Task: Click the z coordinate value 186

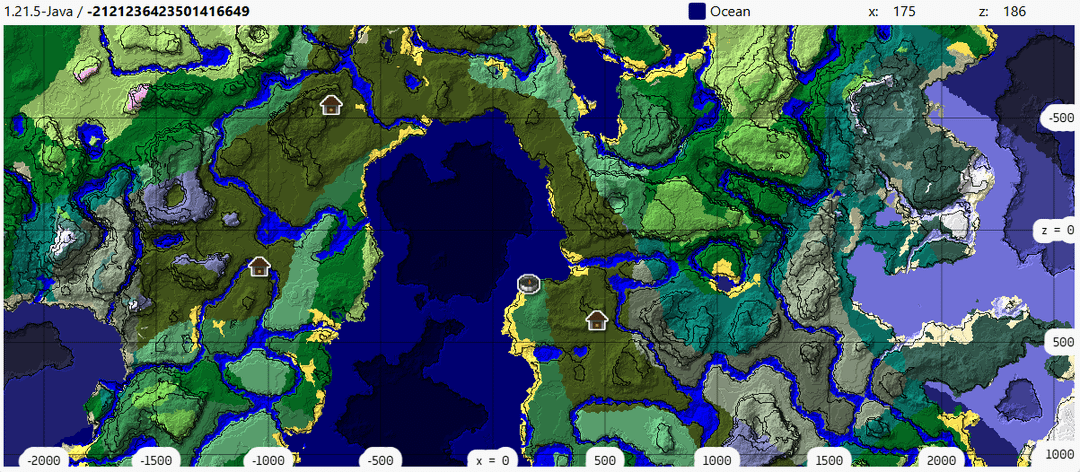Action: 1012,12
